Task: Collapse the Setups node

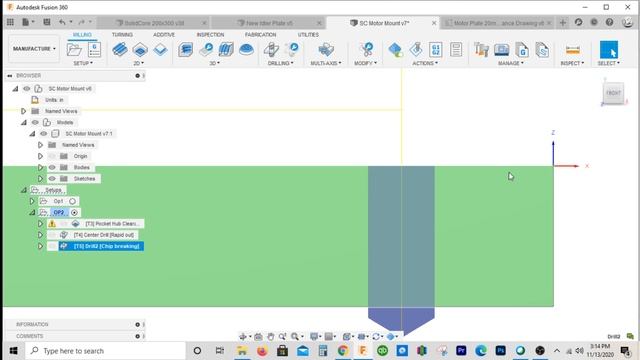Action: tap(24, 190)
